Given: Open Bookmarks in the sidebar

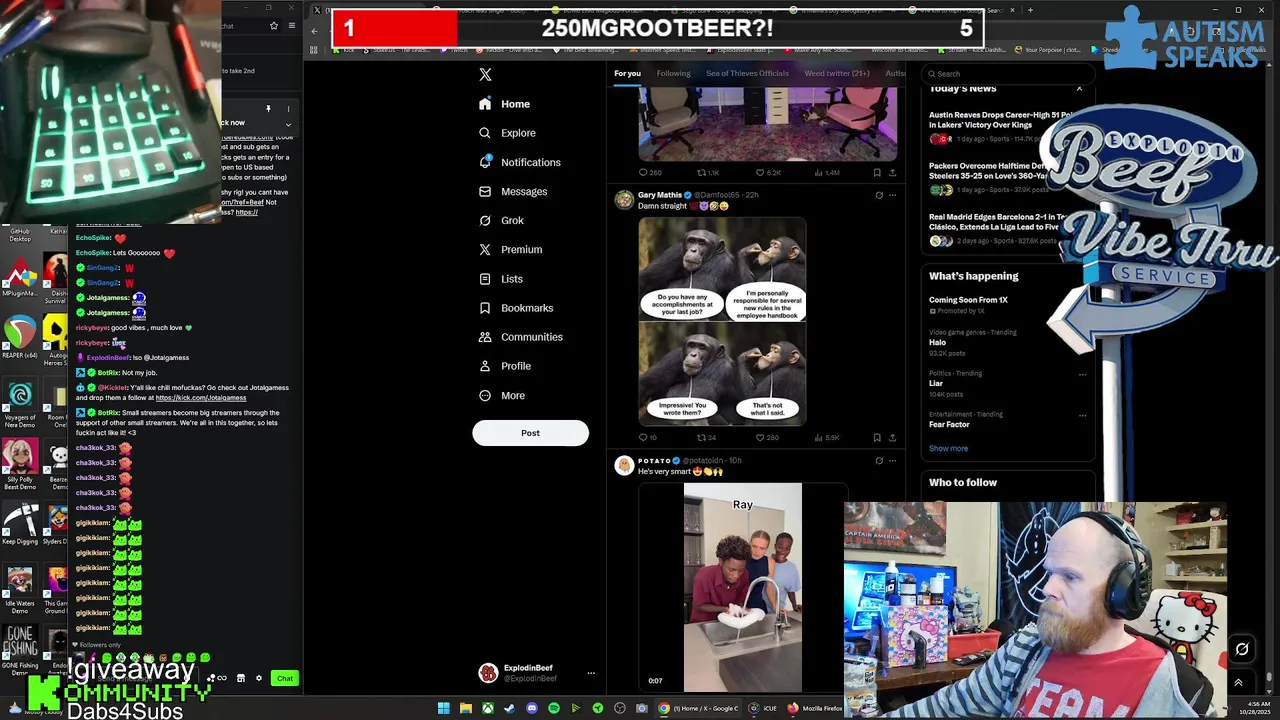Looking at the screenshot, I should [x=516, y=308].
